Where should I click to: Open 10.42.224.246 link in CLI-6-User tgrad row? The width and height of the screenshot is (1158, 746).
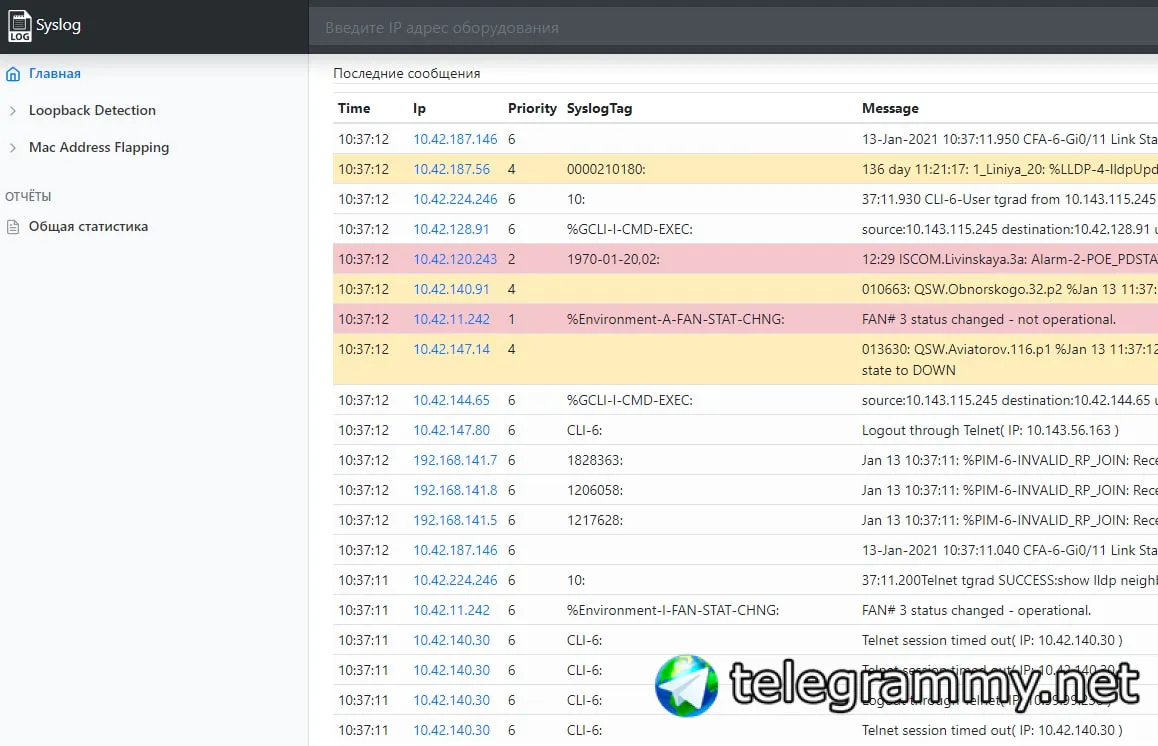pos(455,199)
